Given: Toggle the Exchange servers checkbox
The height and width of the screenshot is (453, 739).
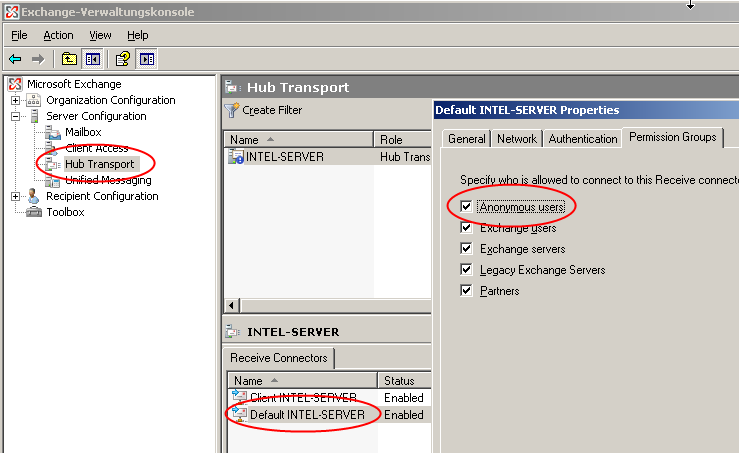Looking at the screenshot, I should (466, 248).
